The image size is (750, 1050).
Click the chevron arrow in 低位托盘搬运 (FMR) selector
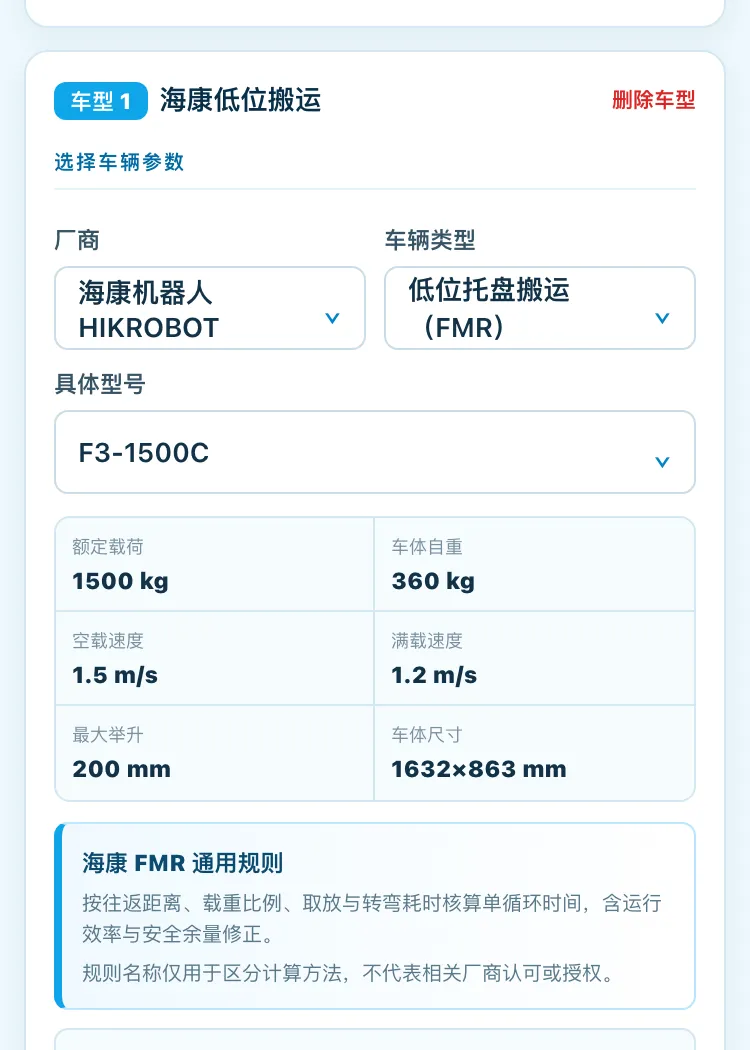(x=662, y=318)
